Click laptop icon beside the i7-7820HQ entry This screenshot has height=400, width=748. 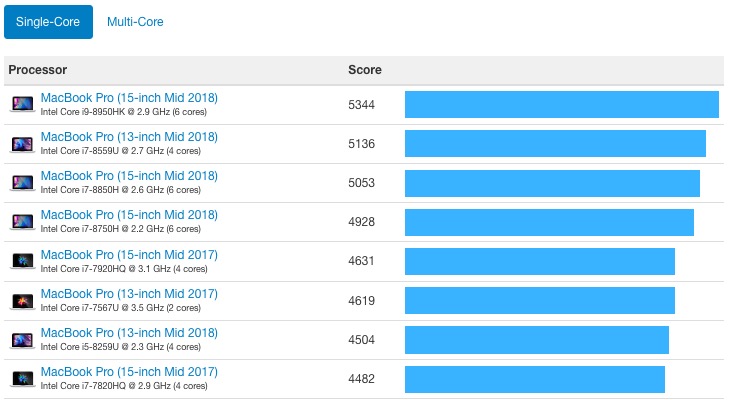[22, 379]
